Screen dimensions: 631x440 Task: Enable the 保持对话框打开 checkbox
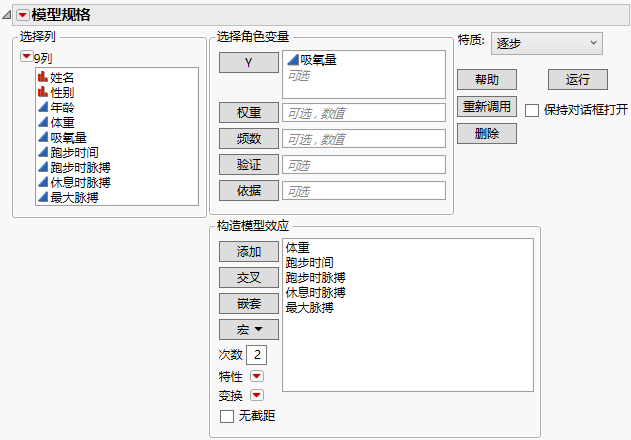click(x=532, y=110)
